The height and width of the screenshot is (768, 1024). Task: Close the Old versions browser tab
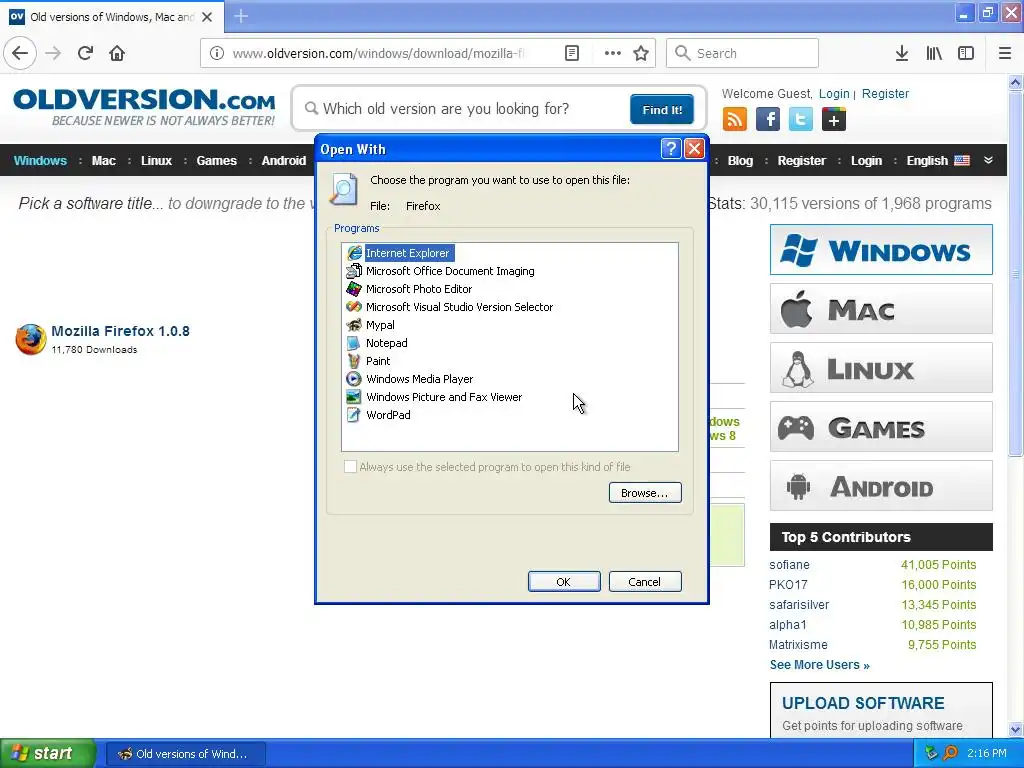coord(207,17)
